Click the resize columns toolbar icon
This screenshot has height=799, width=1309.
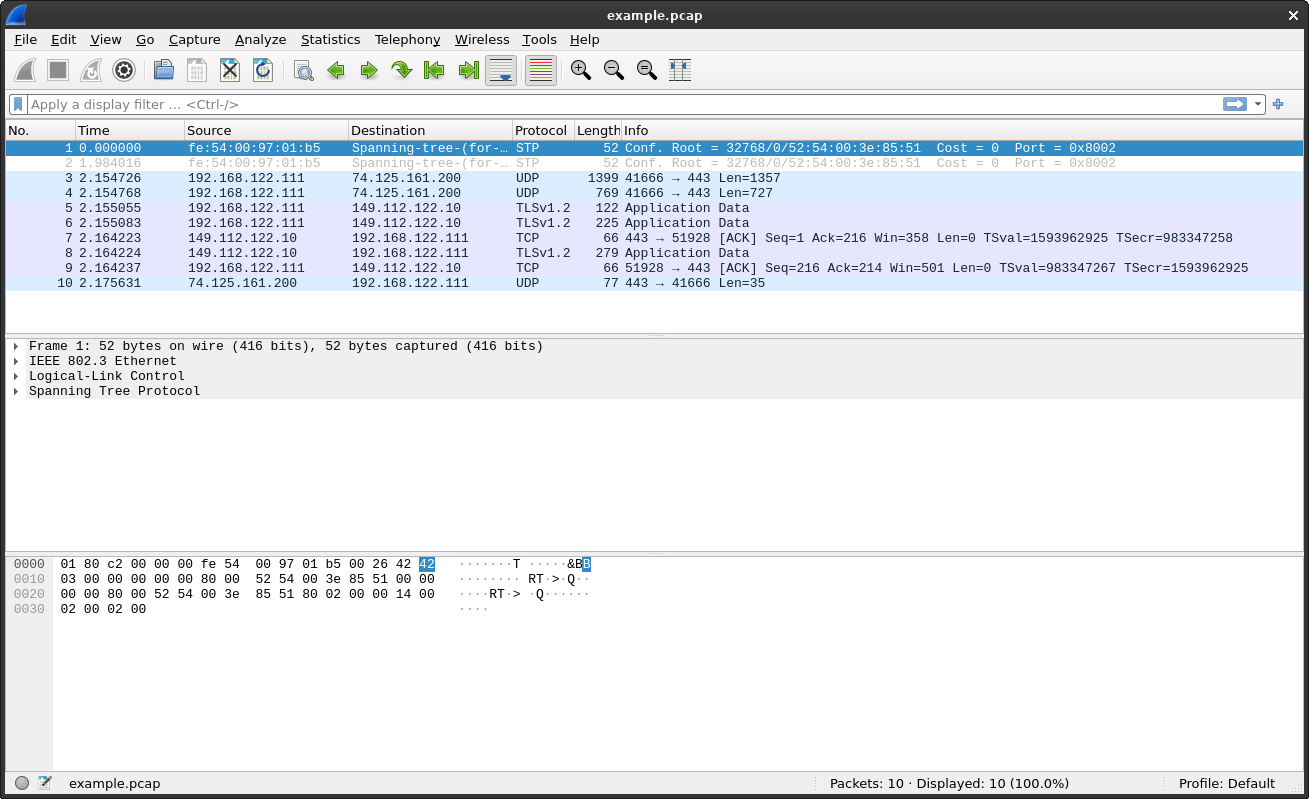click(680, 70)
